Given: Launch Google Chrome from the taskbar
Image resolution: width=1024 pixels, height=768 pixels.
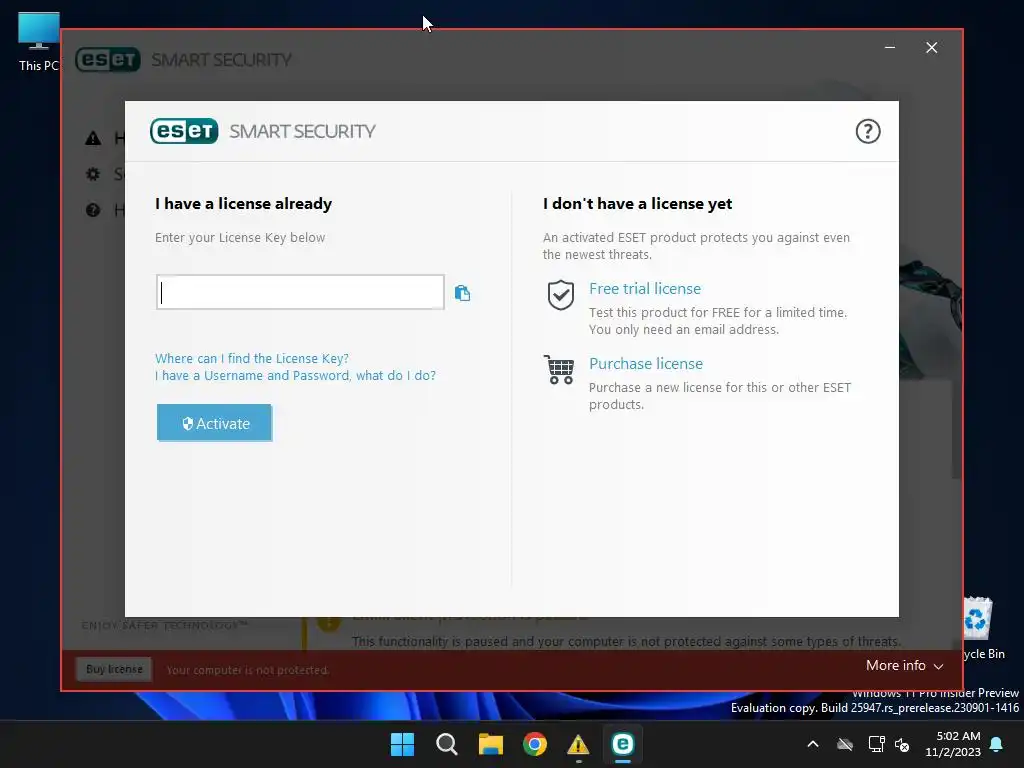Looking at the screenshot, I should (535, 744).
